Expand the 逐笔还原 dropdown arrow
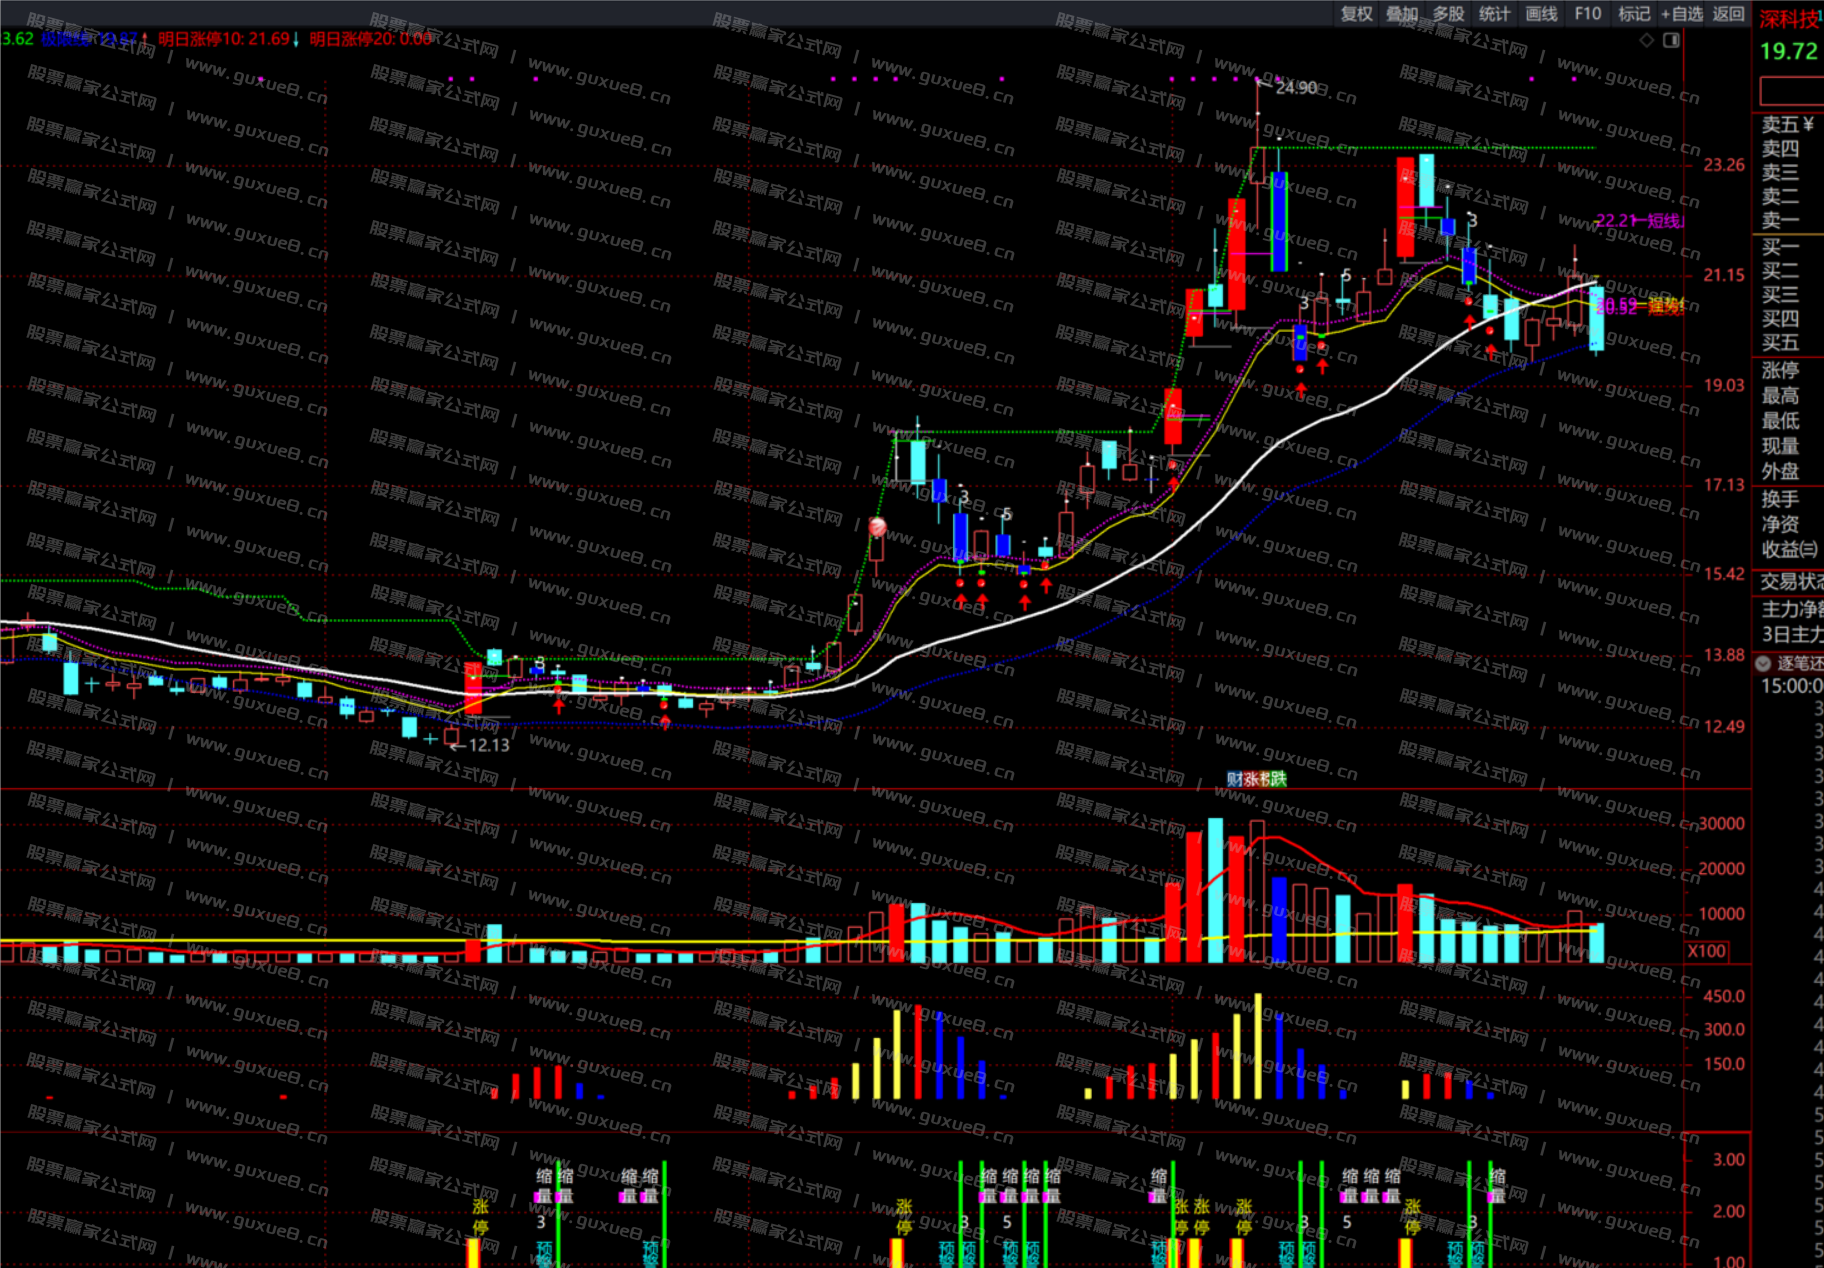Image resolution: width=1824 pixels, height=1268 pixels. pyautogui.click(x=1763, y=663)
